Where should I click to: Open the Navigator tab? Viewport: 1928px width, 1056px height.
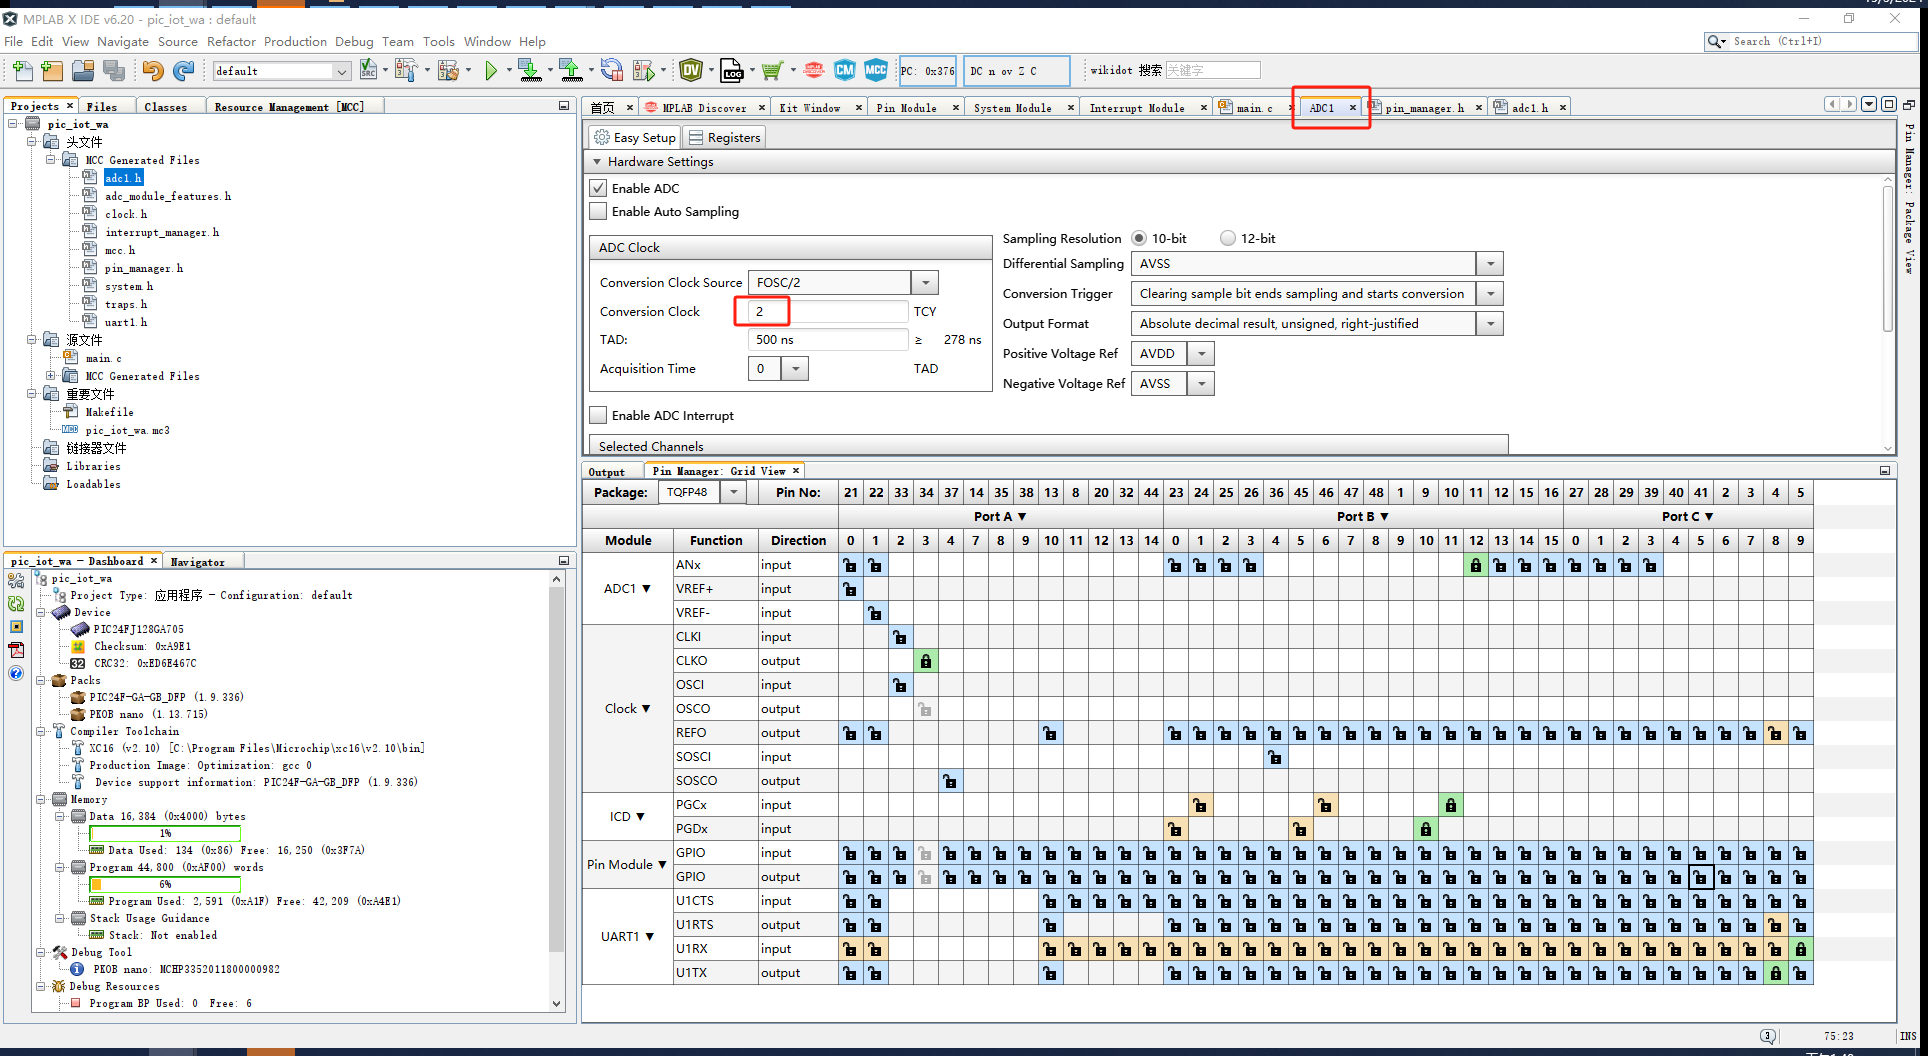(x=197, y=562)
